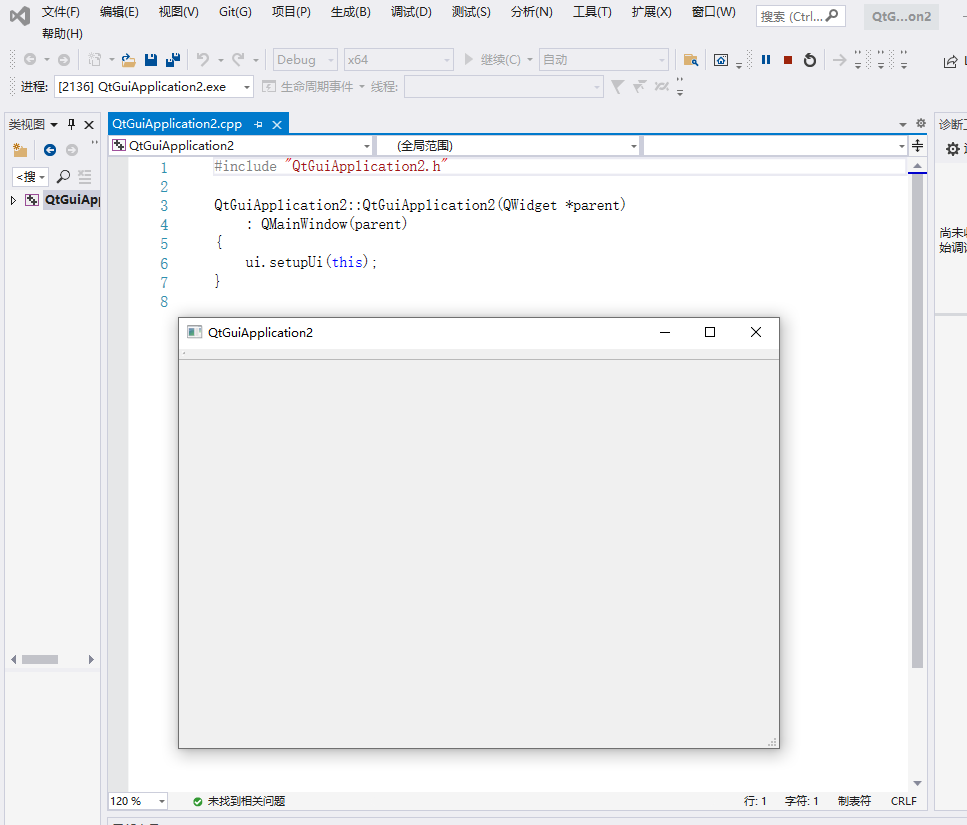Click the Save All double-floppy icon
Image resolution: width=967 pixels, height=825 pixels.
click(173, 59)
